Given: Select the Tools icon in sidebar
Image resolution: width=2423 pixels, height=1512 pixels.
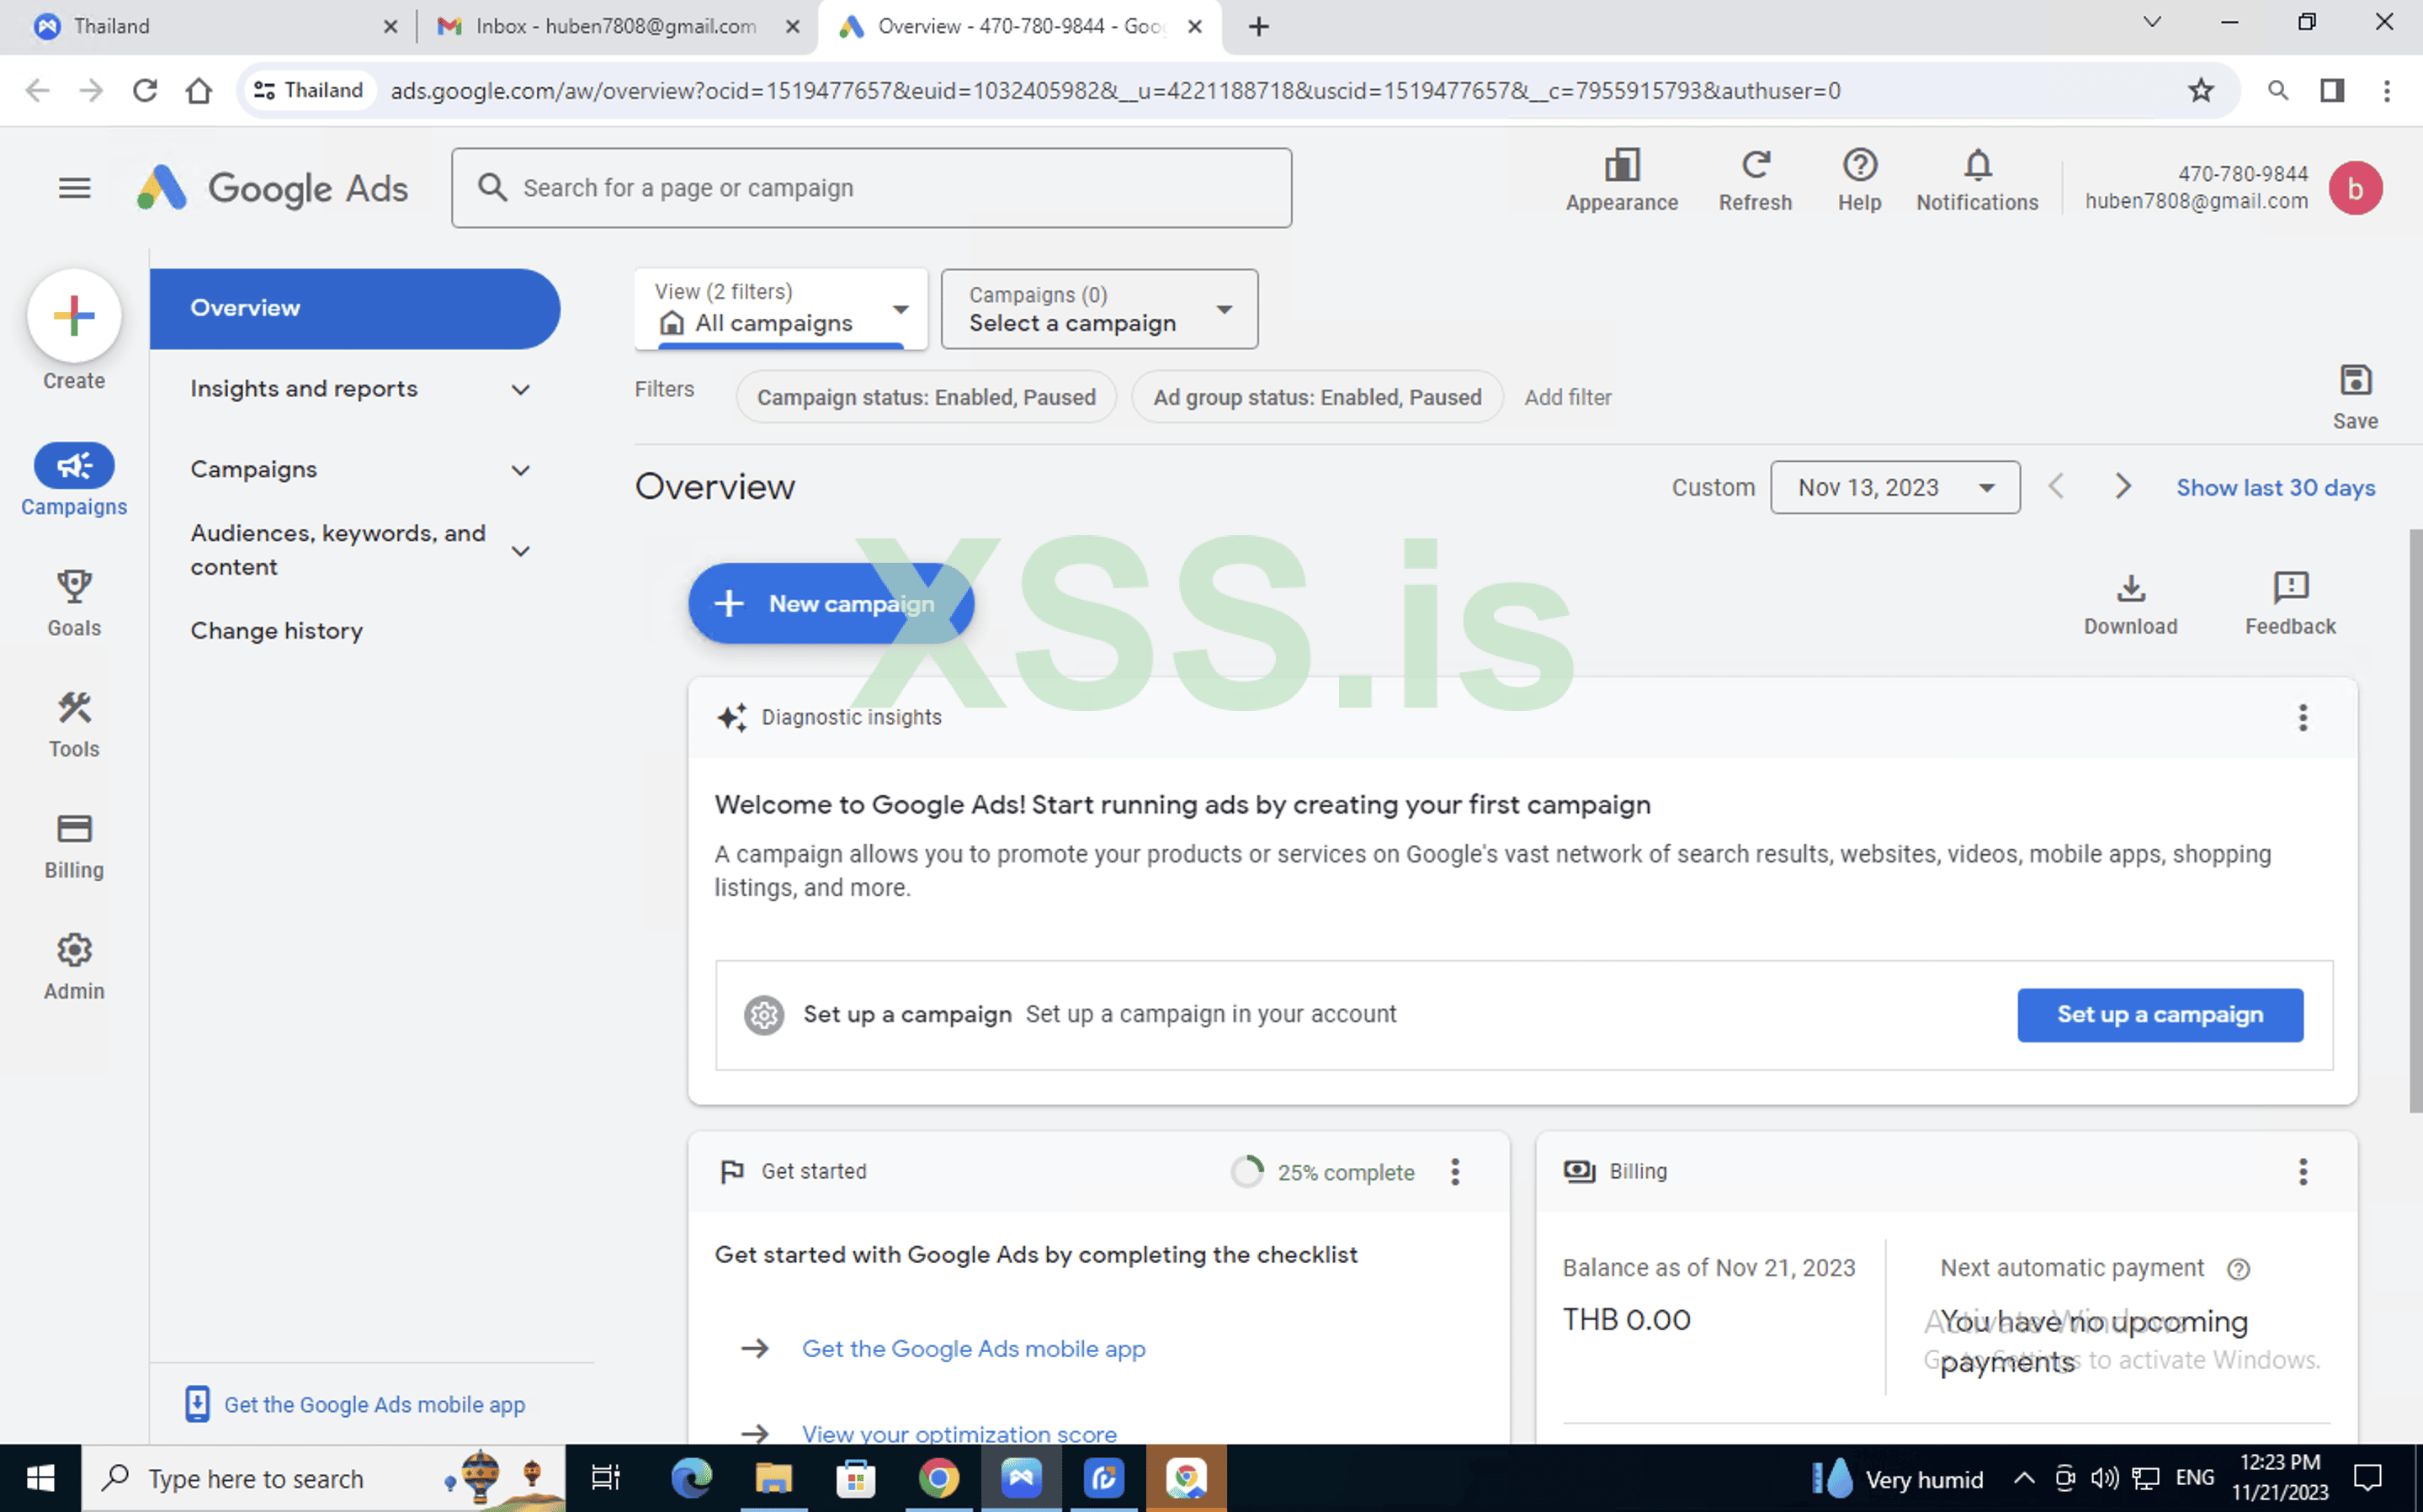Looking at the screenshot, I should click(x=74, y=723).
